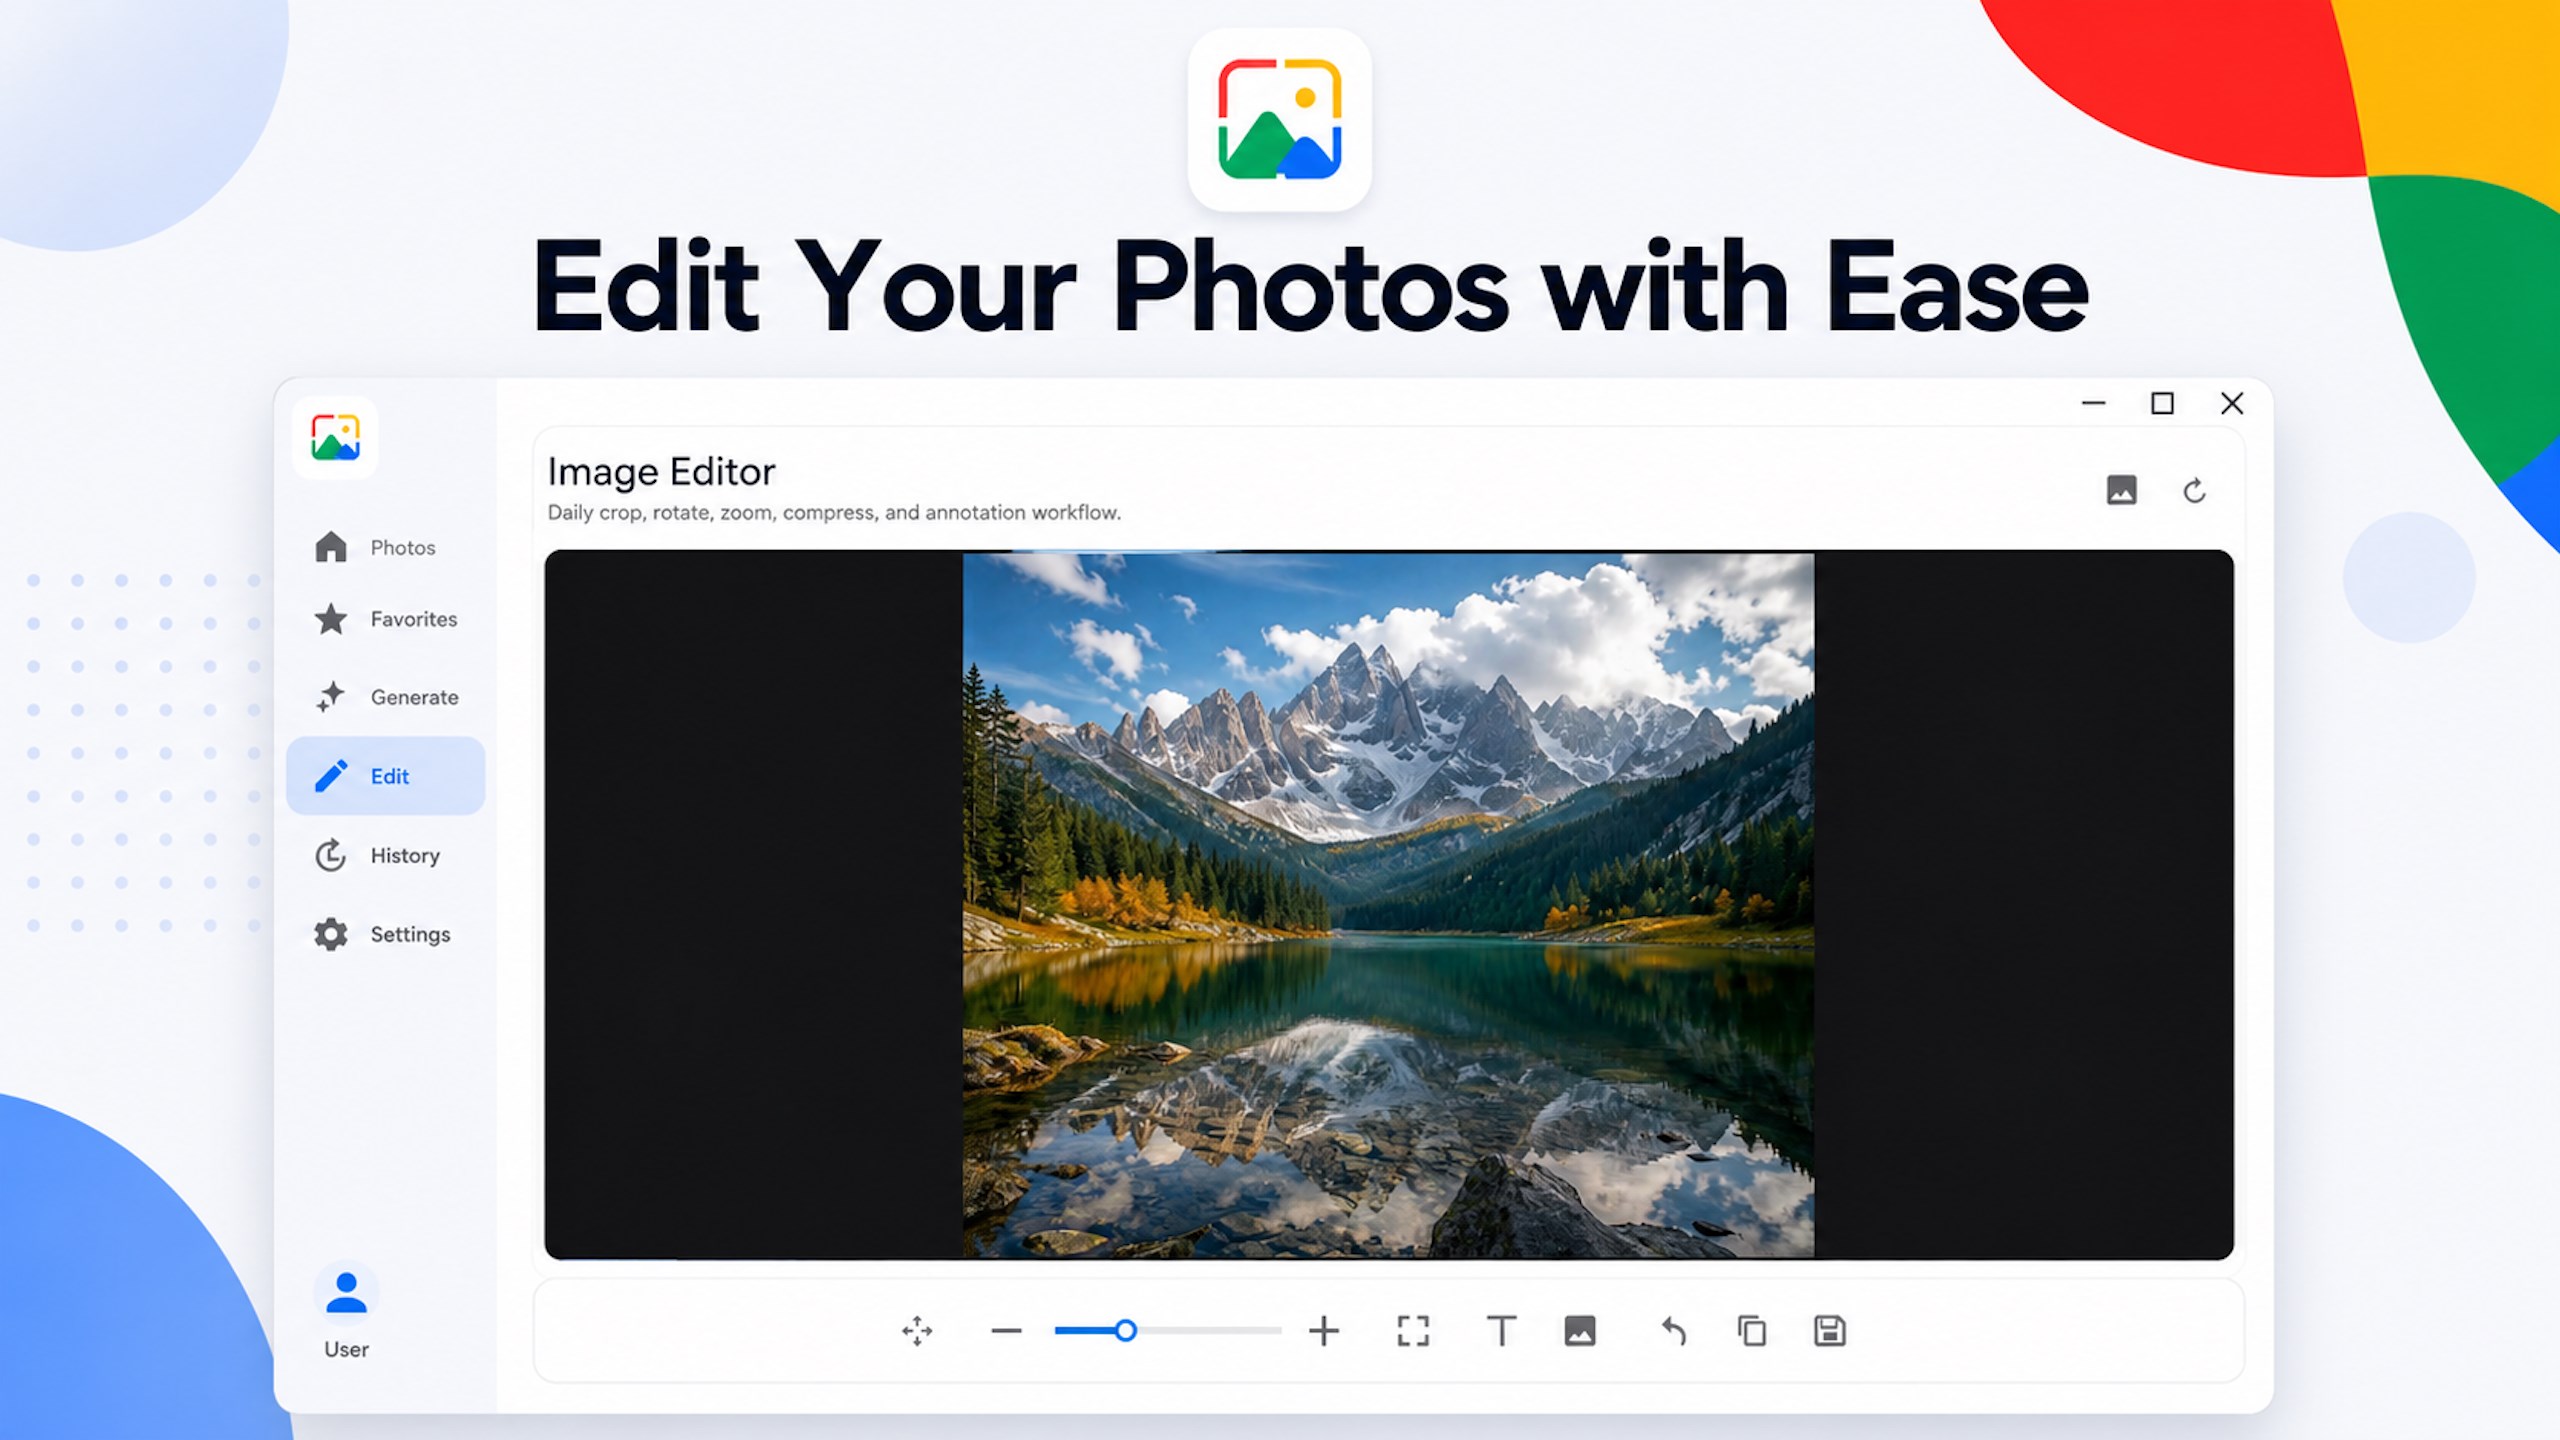The width and height of the screenshot is (2560, 1440).
Task: Click the User avatar icon
Action: [x=346, y=1292]
